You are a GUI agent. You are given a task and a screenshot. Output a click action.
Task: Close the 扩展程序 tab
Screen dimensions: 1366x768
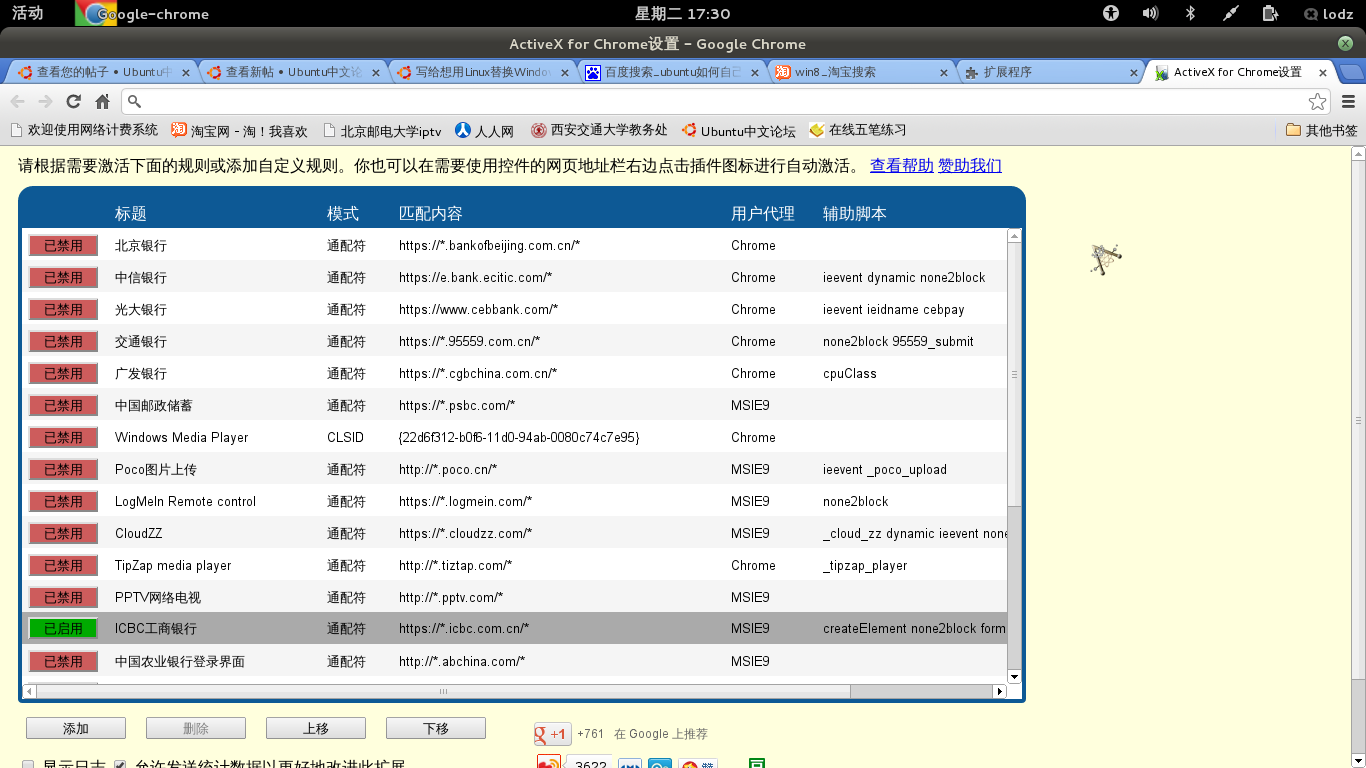point(1134,73)
